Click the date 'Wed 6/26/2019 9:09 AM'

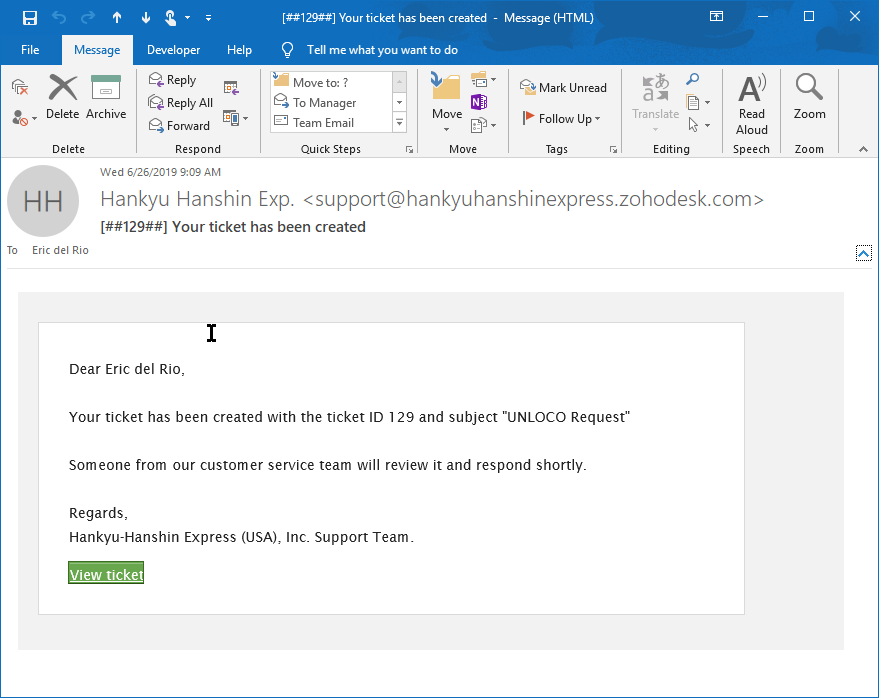coord(160,172)
